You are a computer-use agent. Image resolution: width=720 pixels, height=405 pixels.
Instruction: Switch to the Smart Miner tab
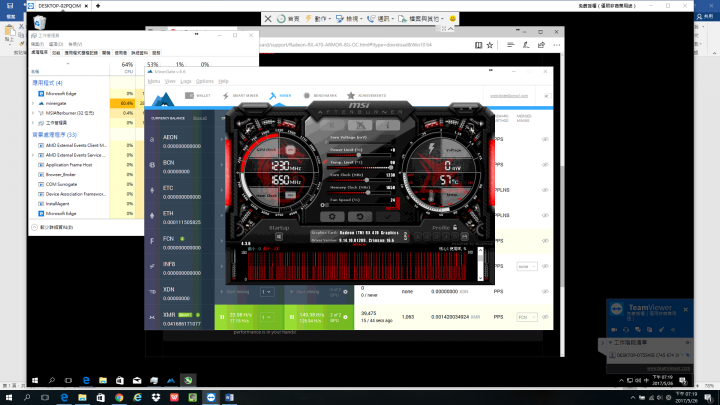click(241, 96)
